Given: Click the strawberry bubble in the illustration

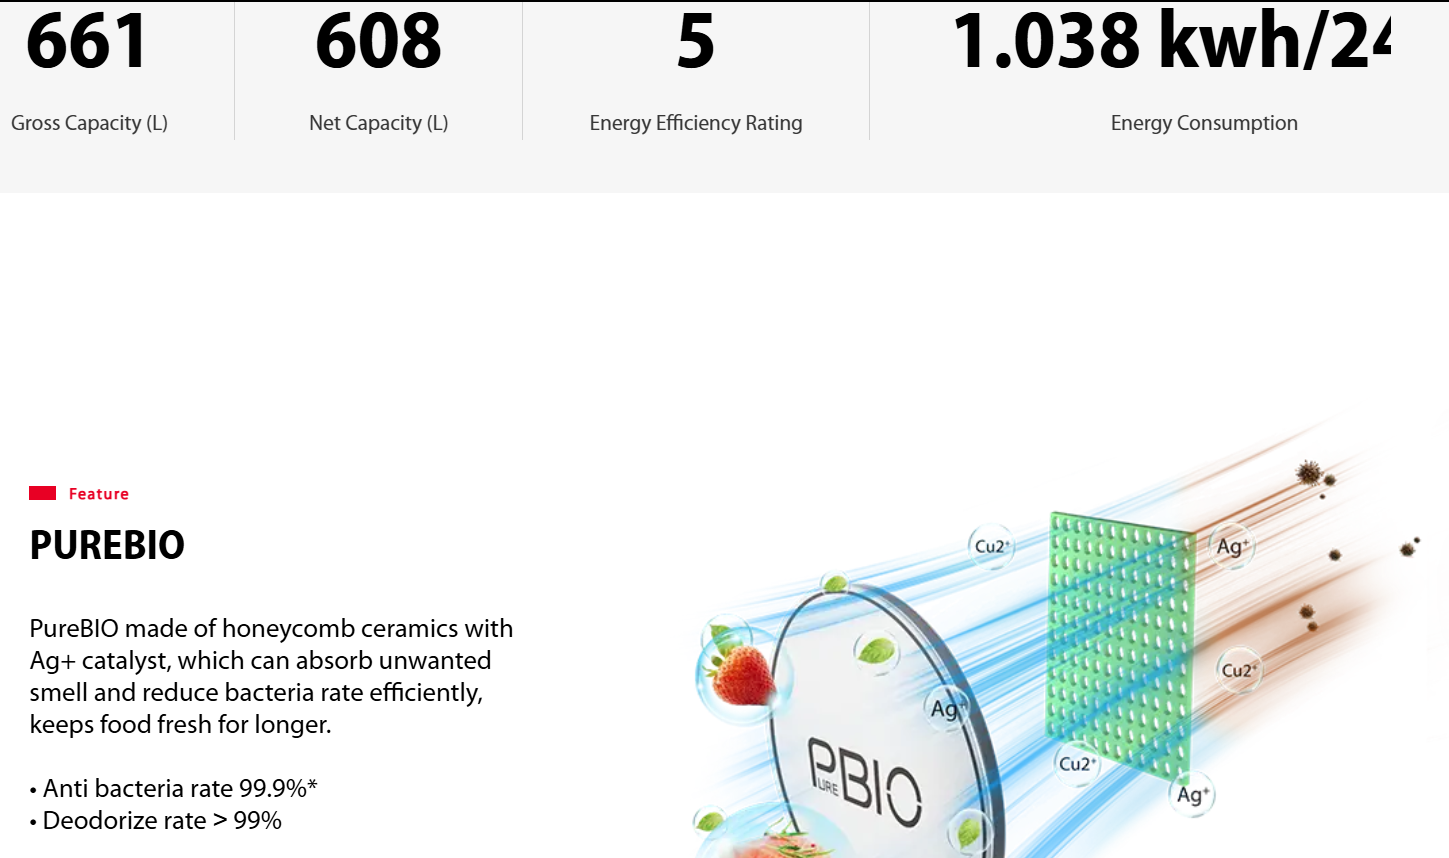Looking at the screenshot, I should point(742,672).
